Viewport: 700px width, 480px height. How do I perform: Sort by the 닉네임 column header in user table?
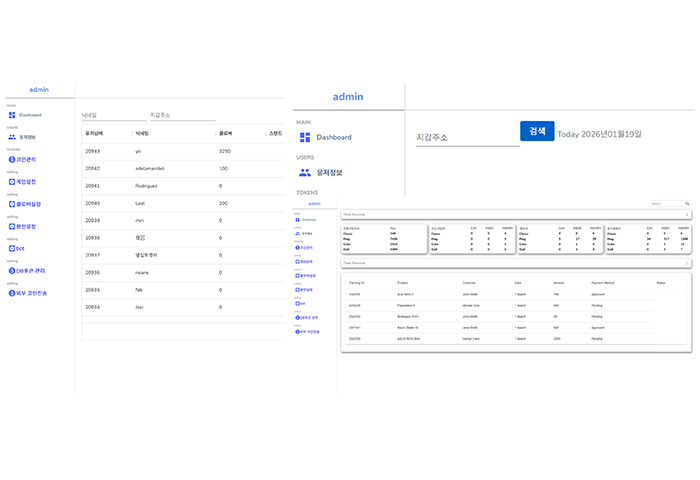click(x=142, y=134)
